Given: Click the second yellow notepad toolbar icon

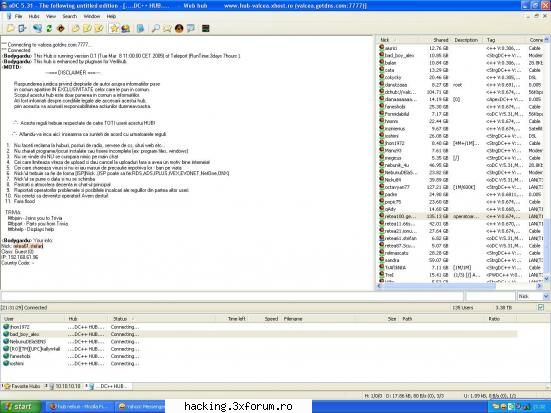Looking at the screenshot, I should point(87,28).
